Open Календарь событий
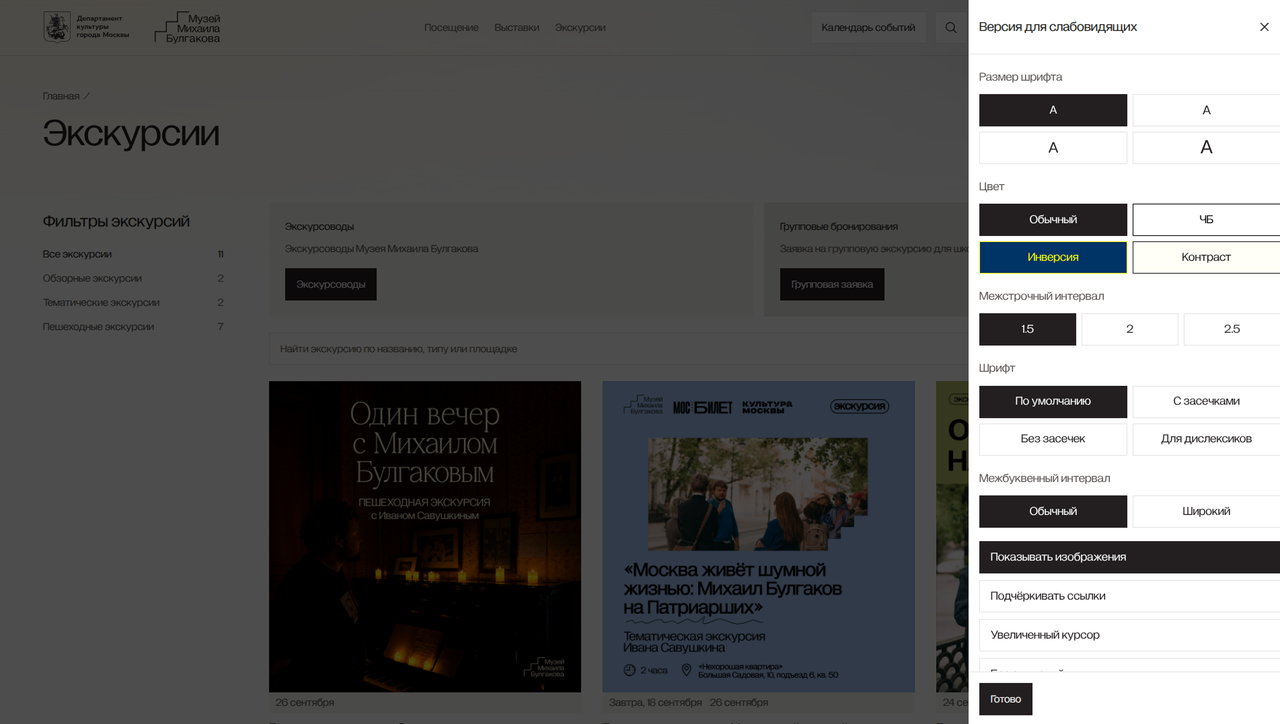The image size is (1280, 724). 868,28
